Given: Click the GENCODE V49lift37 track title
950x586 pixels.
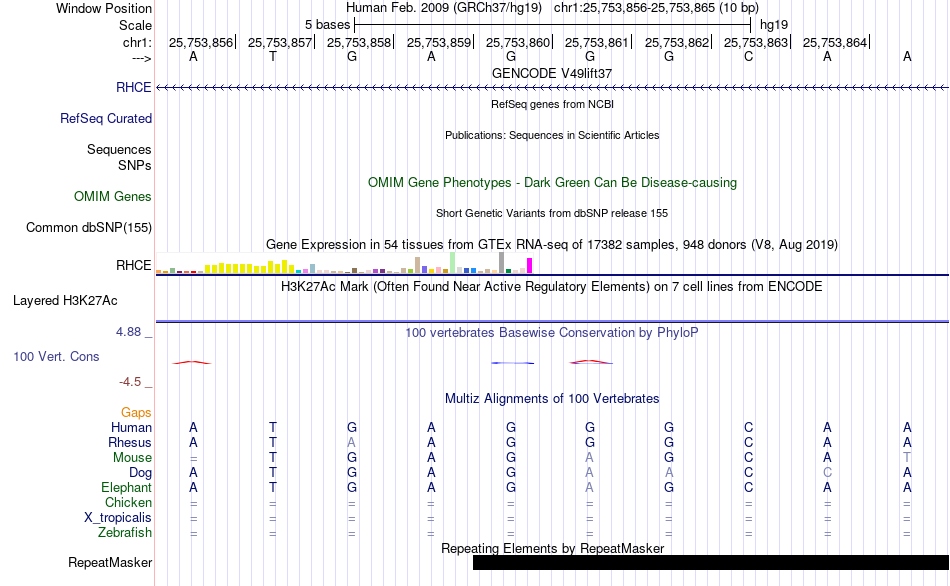Looking at the screenshot, I should [x=552, y=73].
